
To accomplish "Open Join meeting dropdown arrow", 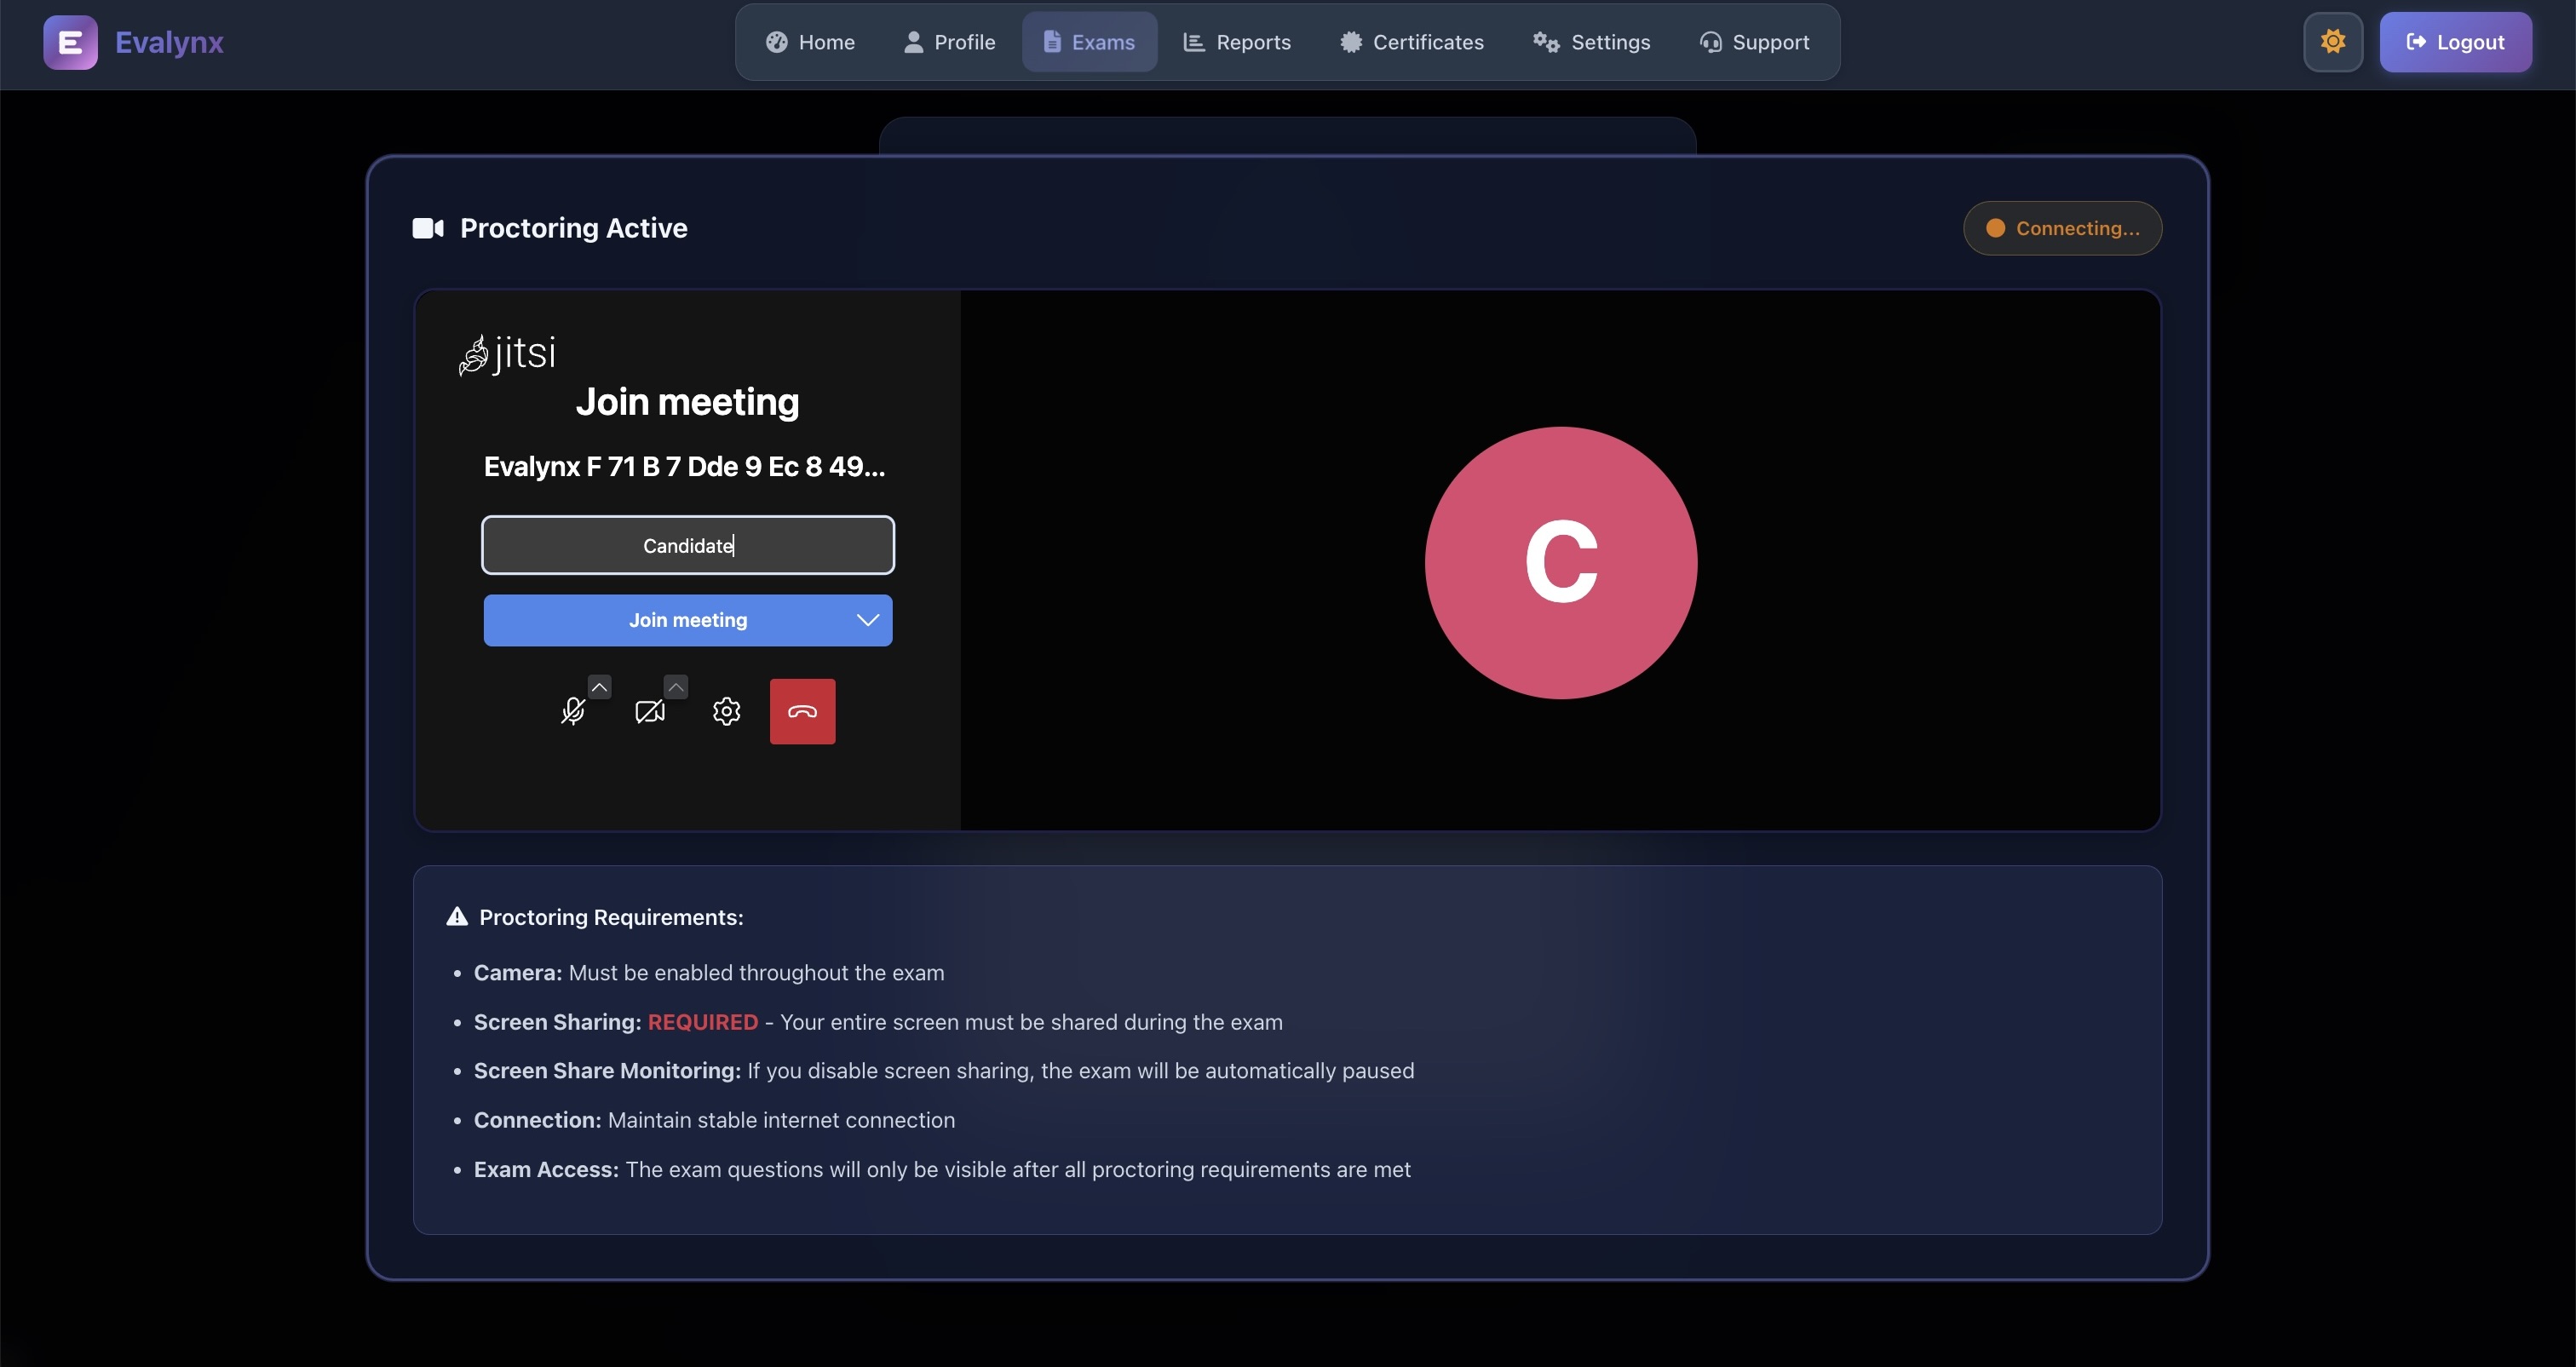I will tap(867, 620).
